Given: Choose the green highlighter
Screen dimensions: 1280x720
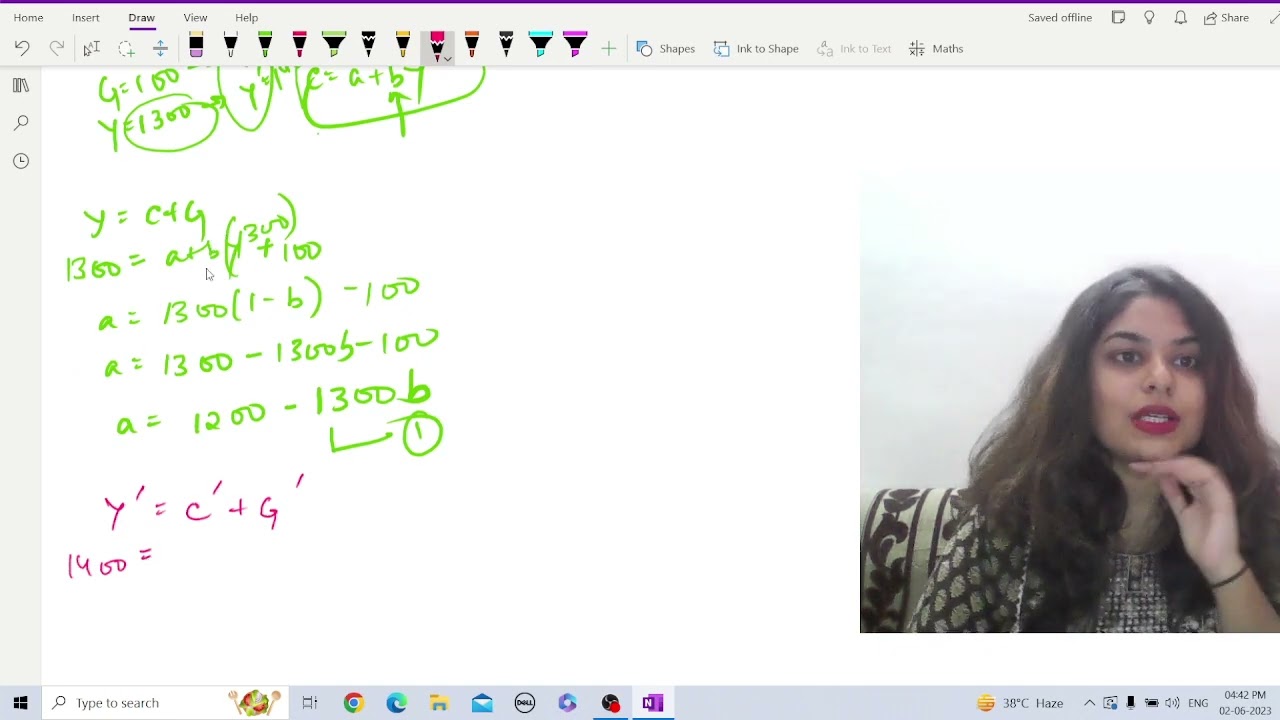Looking at the screenshot, I should pos(334,46).
